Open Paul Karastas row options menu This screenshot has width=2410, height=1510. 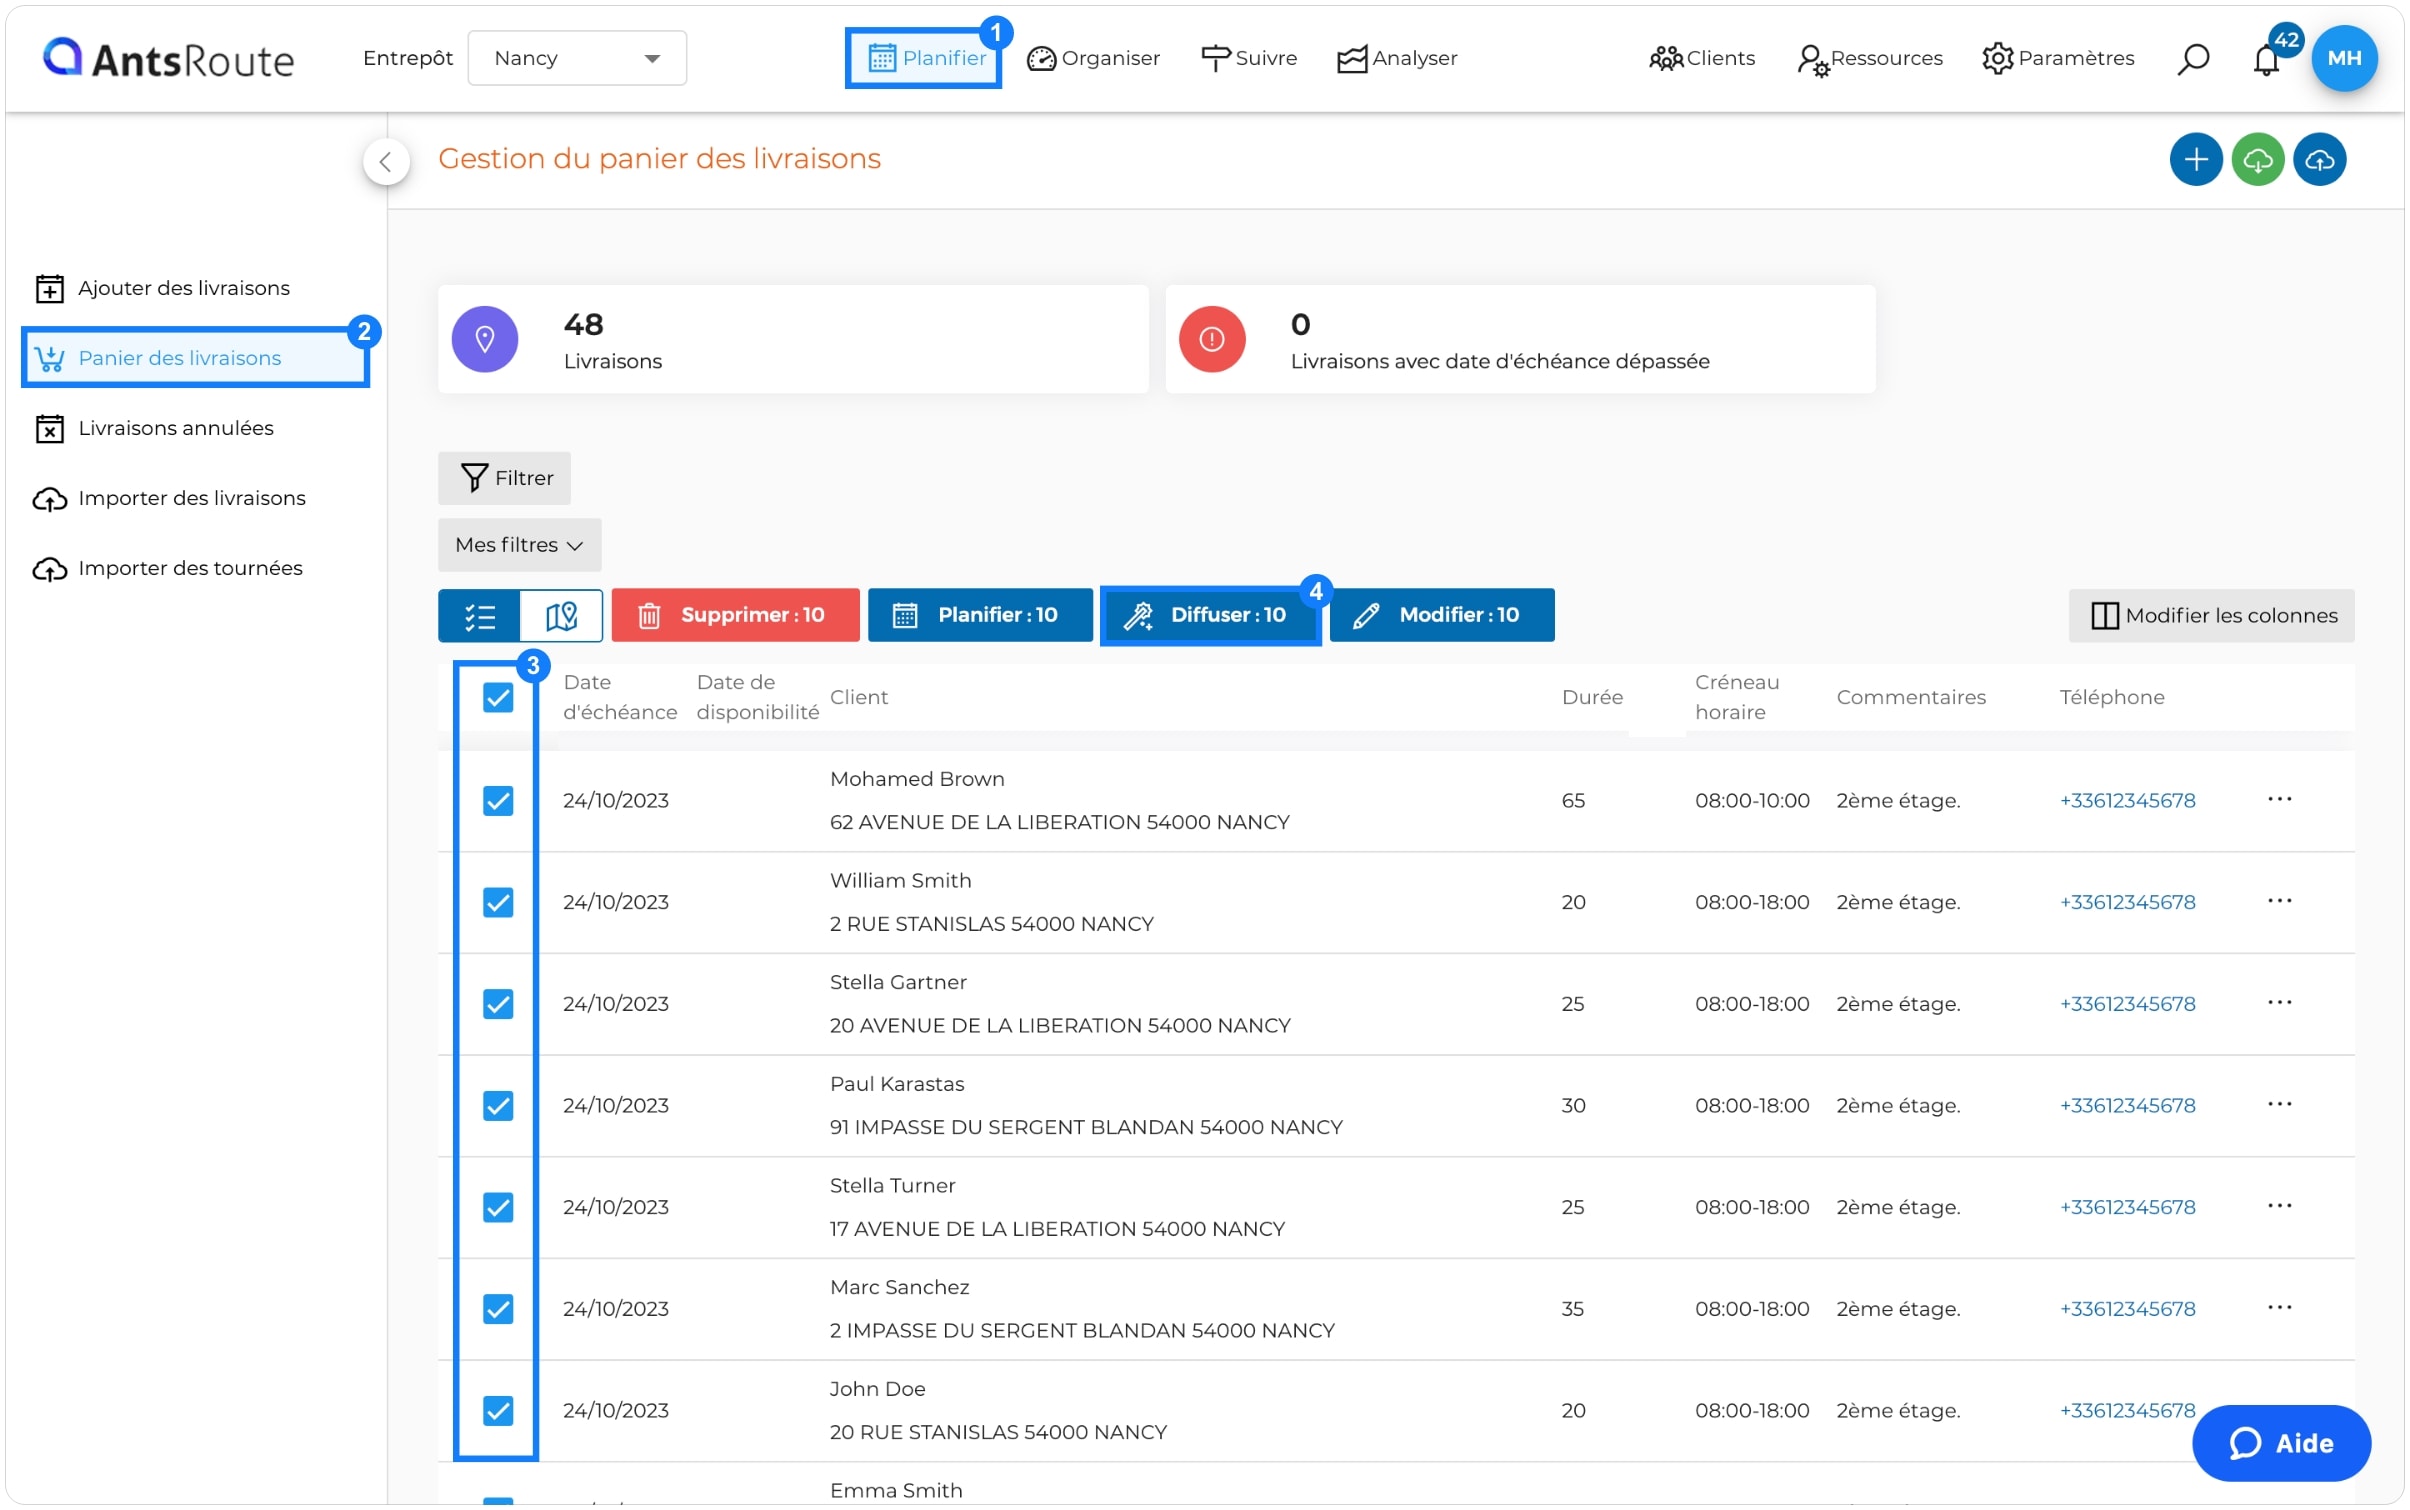tap(2278, 1104)
